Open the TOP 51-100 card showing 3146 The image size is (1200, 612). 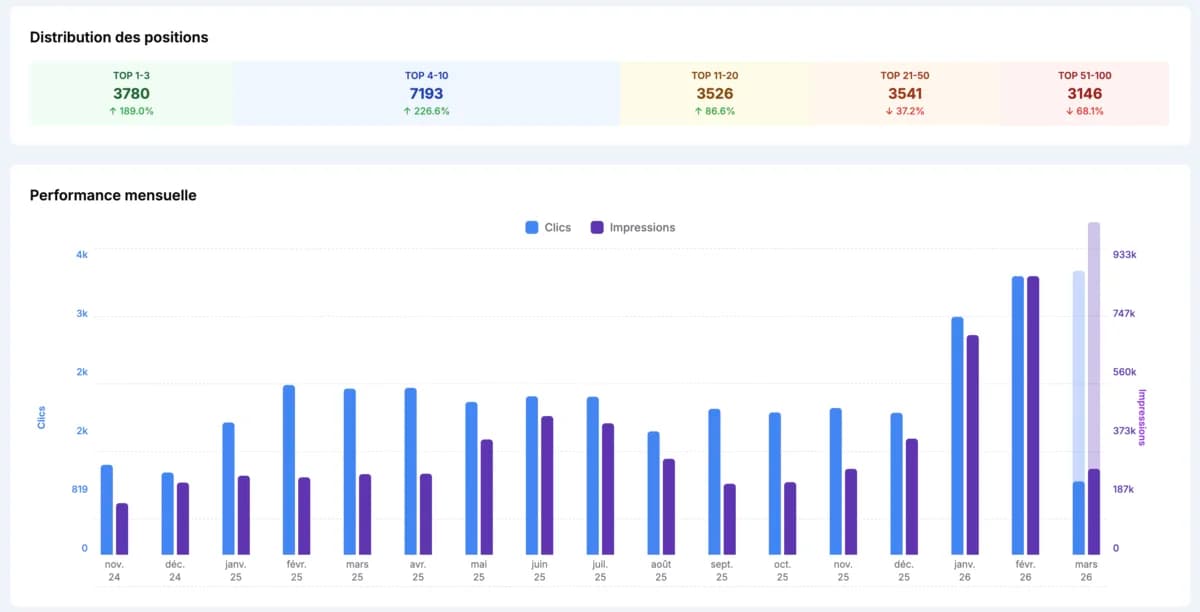click(1088, 93)
